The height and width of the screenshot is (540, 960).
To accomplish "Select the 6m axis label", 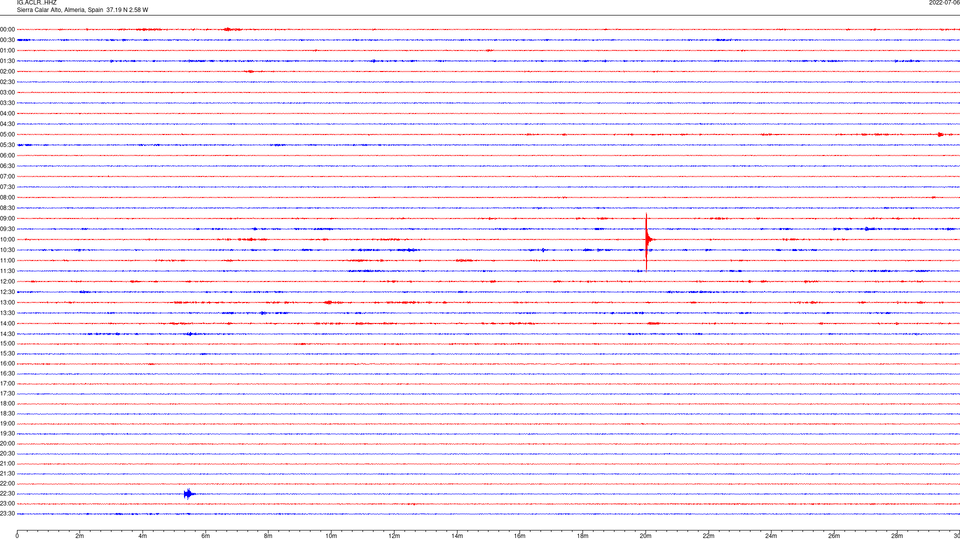I will 205,536.
